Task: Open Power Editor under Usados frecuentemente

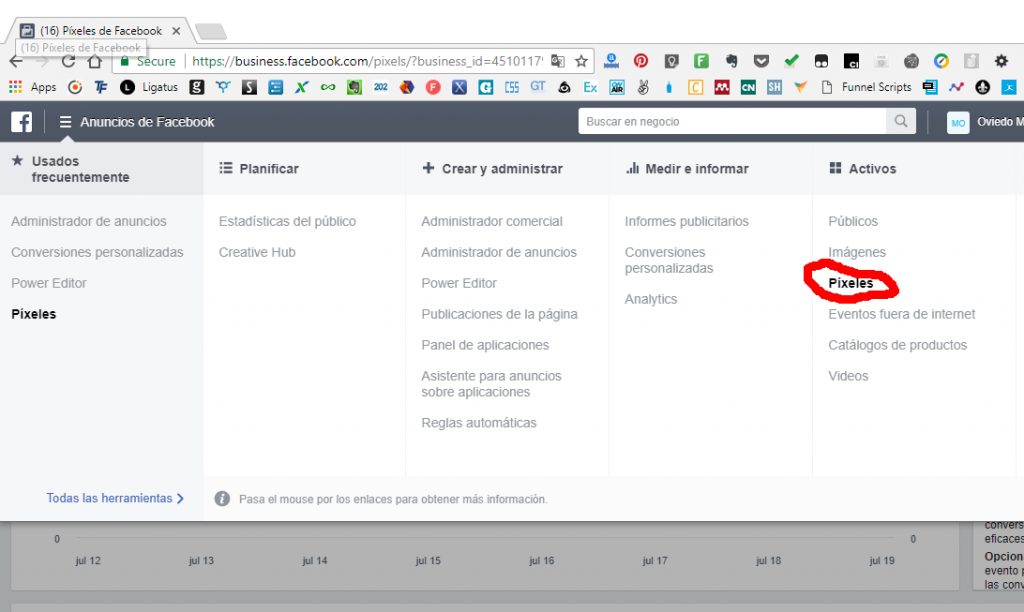Action: pos(49,283)
